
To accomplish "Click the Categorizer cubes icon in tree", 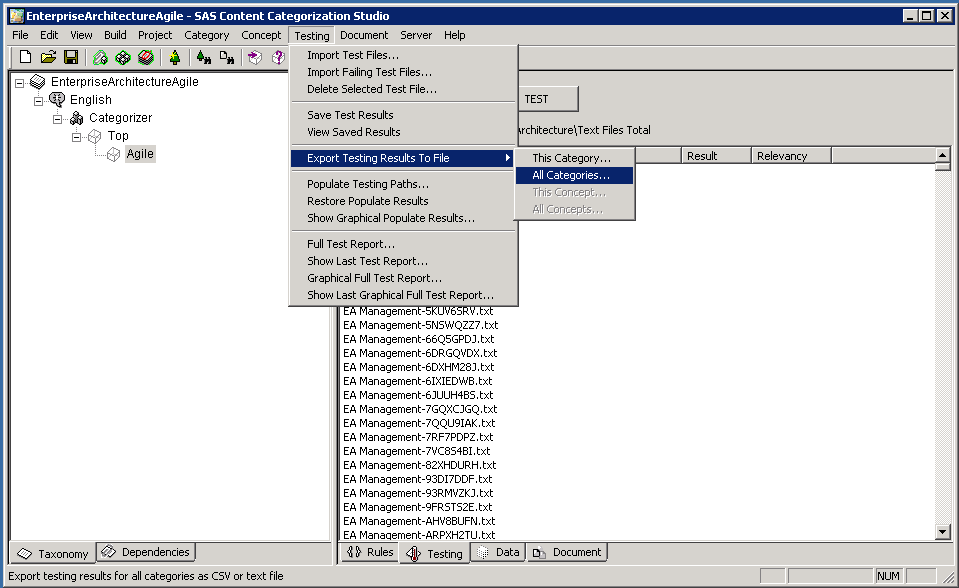I will tap(76, 117).
